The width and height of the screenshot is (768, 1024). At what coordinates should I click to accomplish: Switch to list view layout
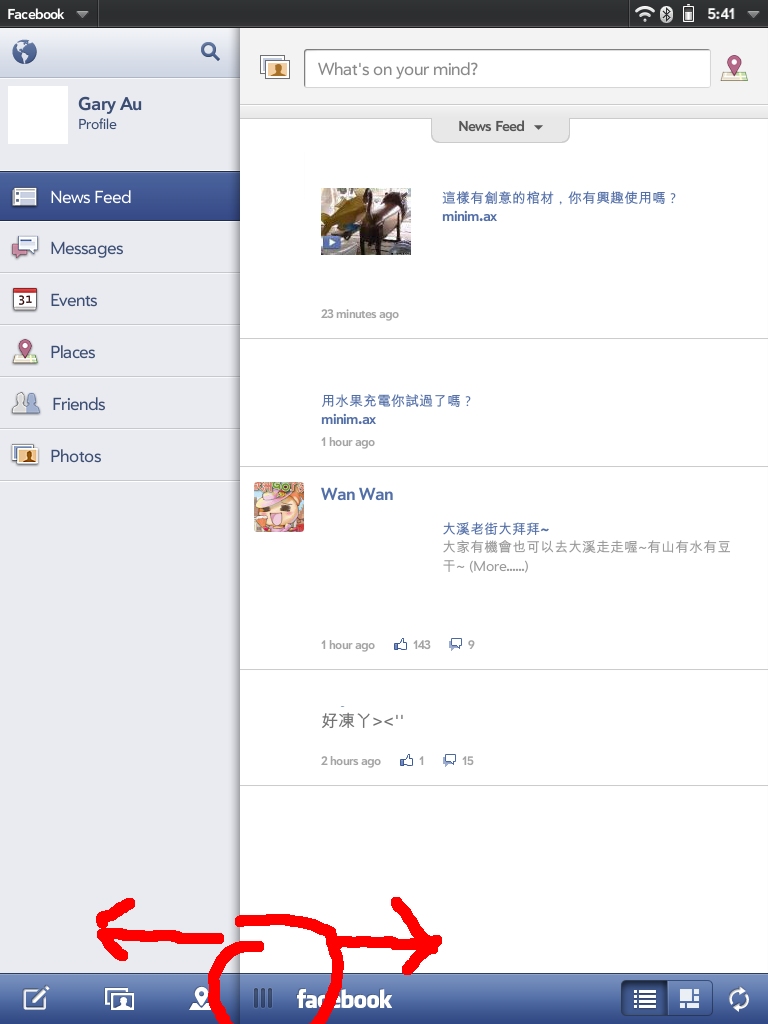pyautogui.click(x=645, y=999)
